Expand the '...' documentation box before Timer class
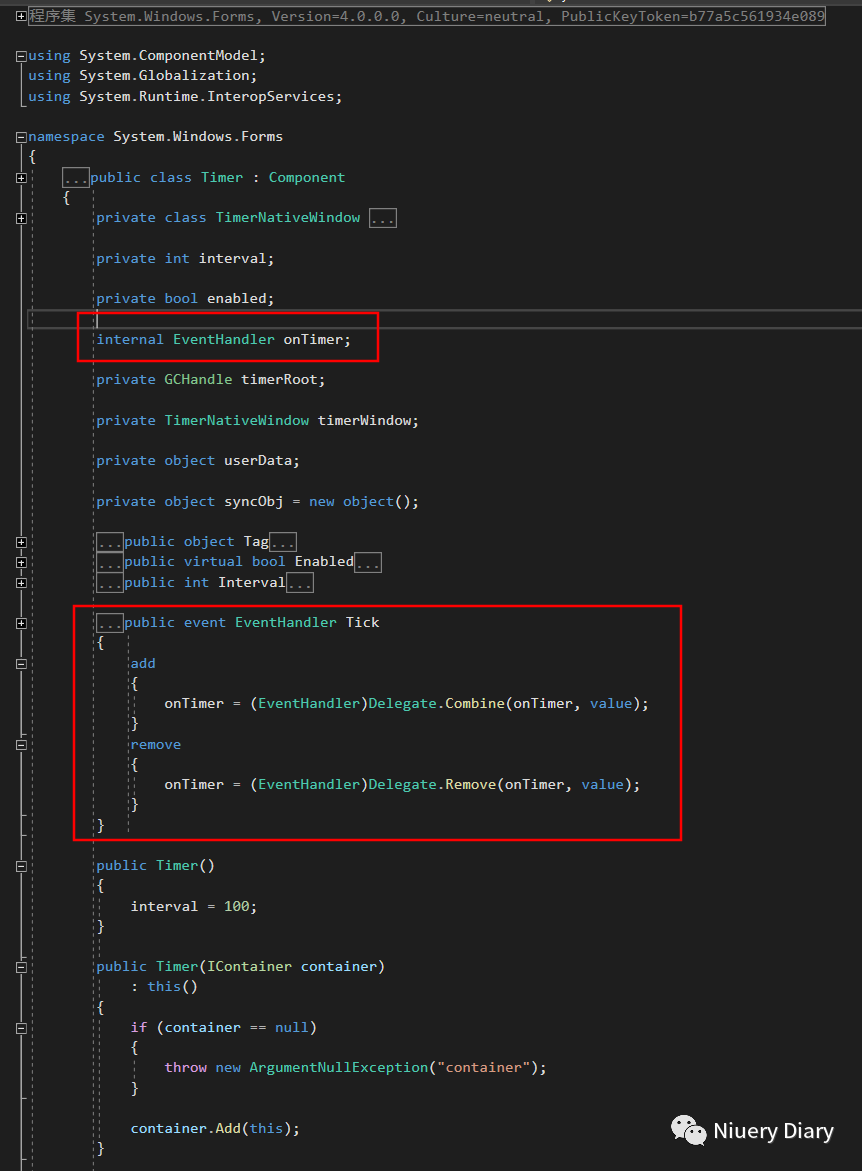 pos(76,176)
